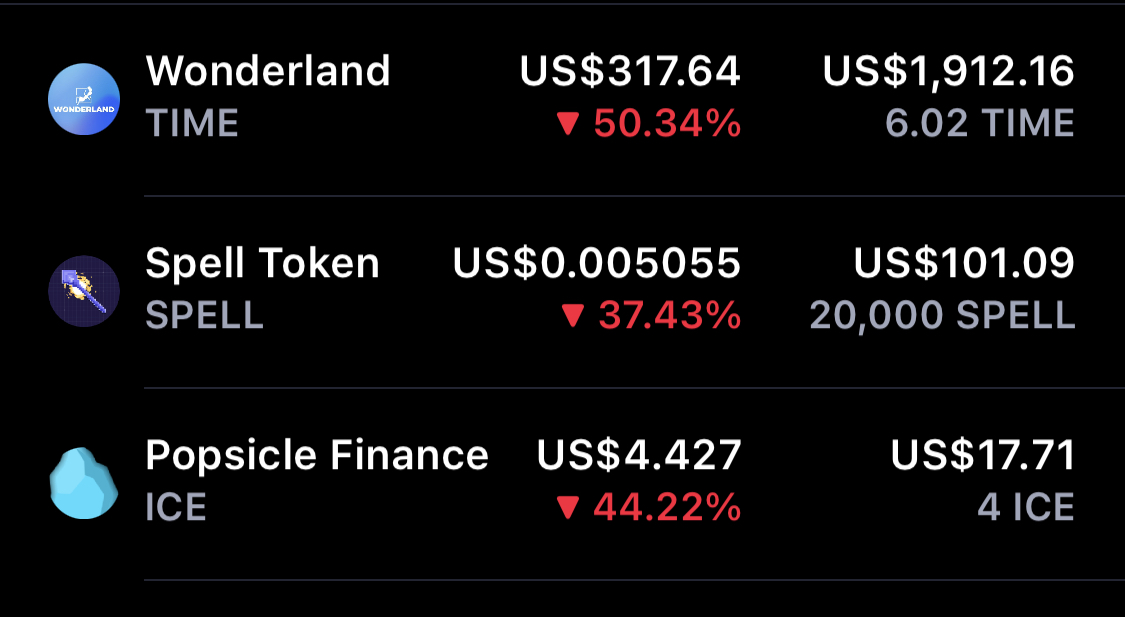Screen dimensions: 1125x617
Task: Open the Popsicle Finance portfolio row
Action: tap(560, 480)
